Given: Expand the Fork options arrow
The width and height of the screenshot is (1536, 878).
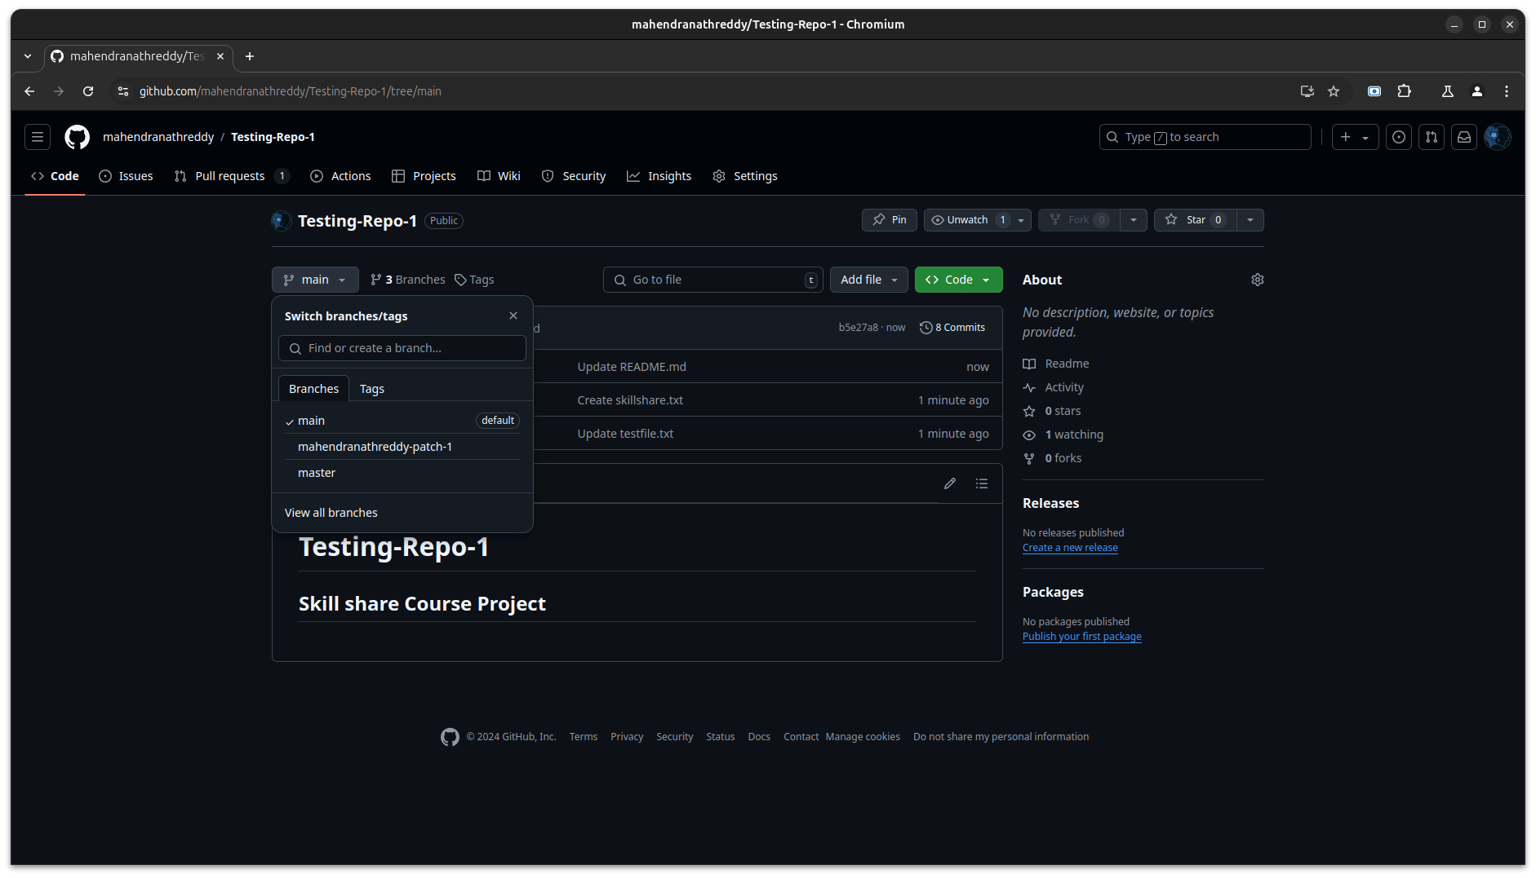Looking at the screenshot, I should [x=1133, y=220].
